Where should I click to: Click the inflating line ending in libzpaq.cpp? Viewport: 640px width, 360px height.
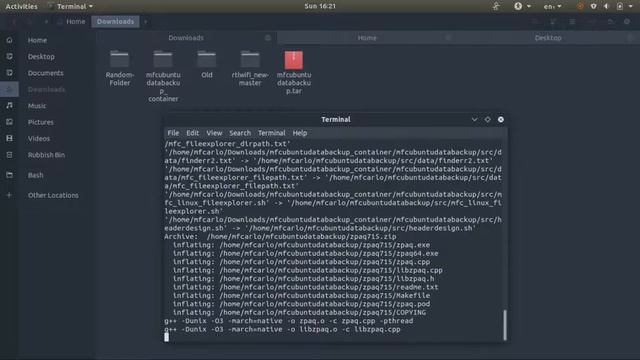tap(307, 270)
